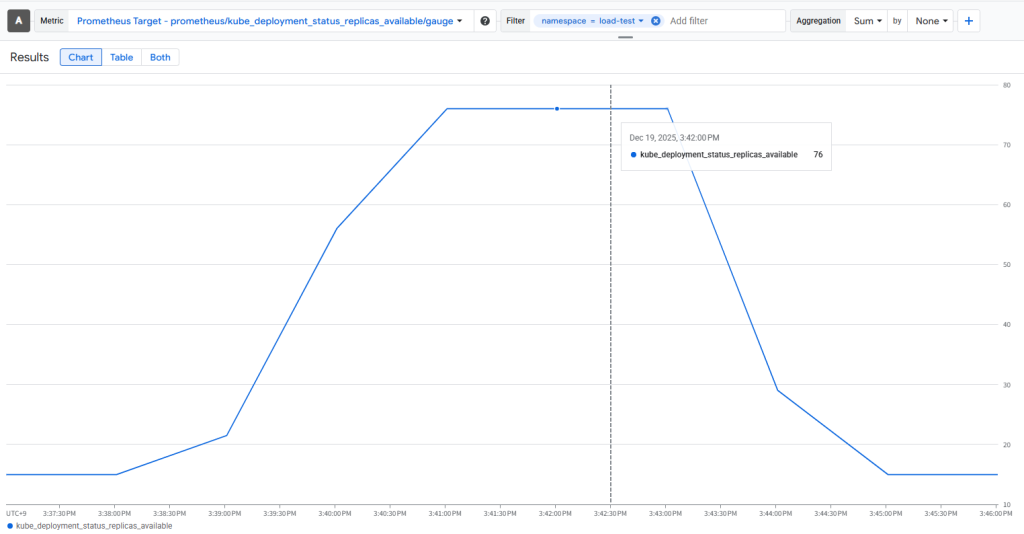1024x534 pixels.
Task: Open the metric help question mark icon
Action: (485, 21)
